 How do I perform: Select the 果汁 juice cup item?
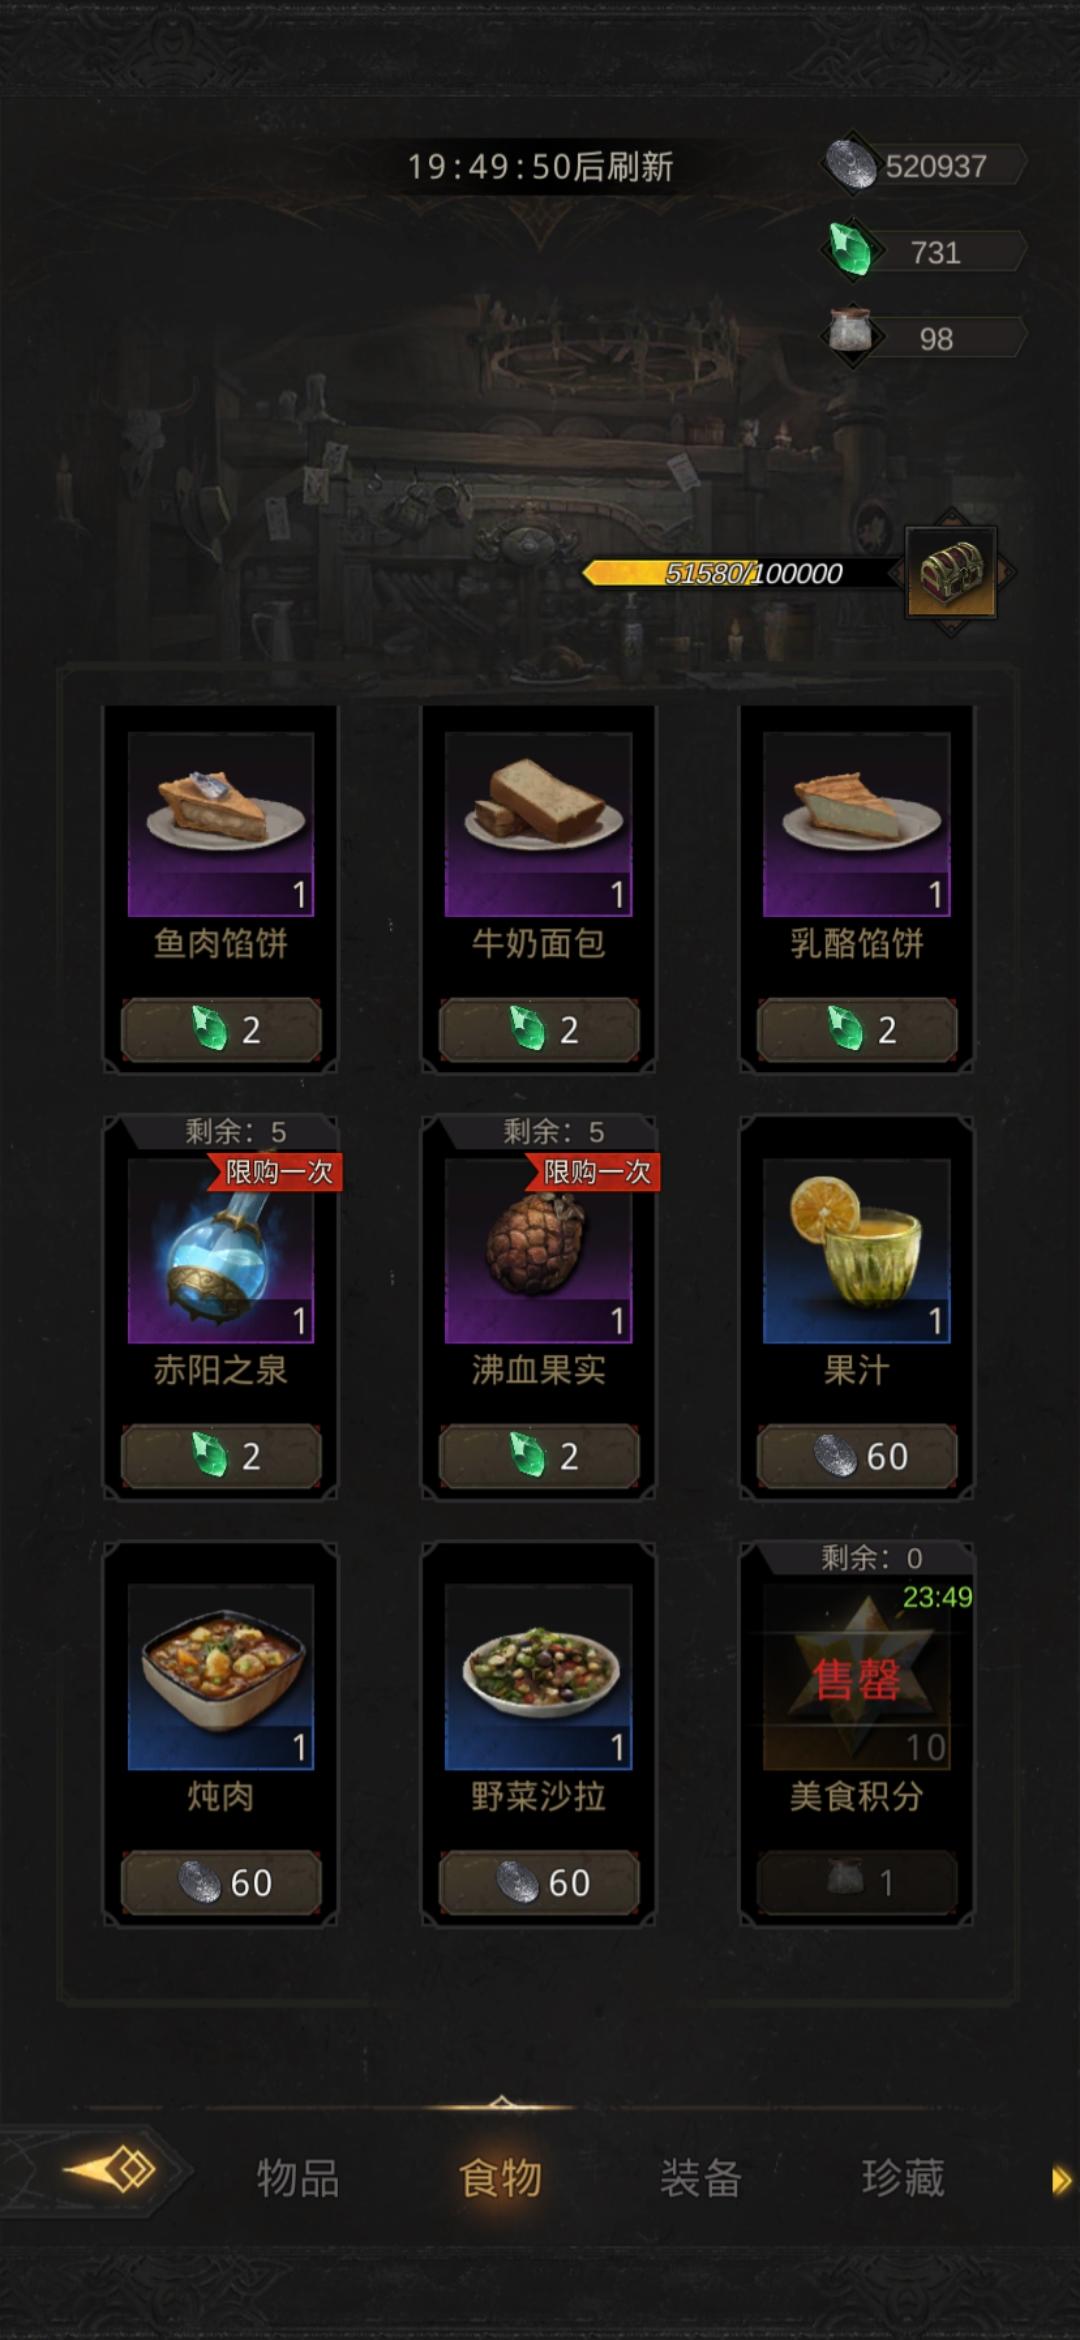point(856,1250)
